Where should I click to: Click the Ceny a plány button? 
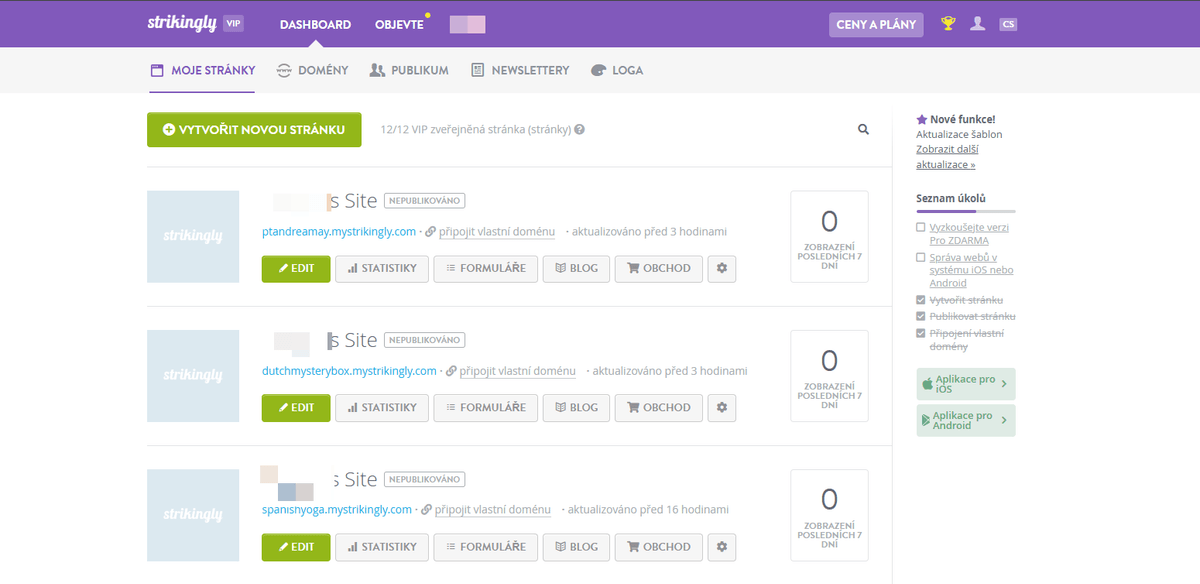876,24
